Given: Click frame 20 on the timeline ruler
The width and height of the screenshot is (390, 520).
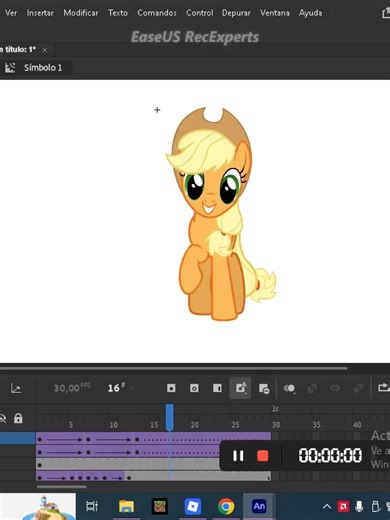Looking at the screenshot, I should point(195,425).
